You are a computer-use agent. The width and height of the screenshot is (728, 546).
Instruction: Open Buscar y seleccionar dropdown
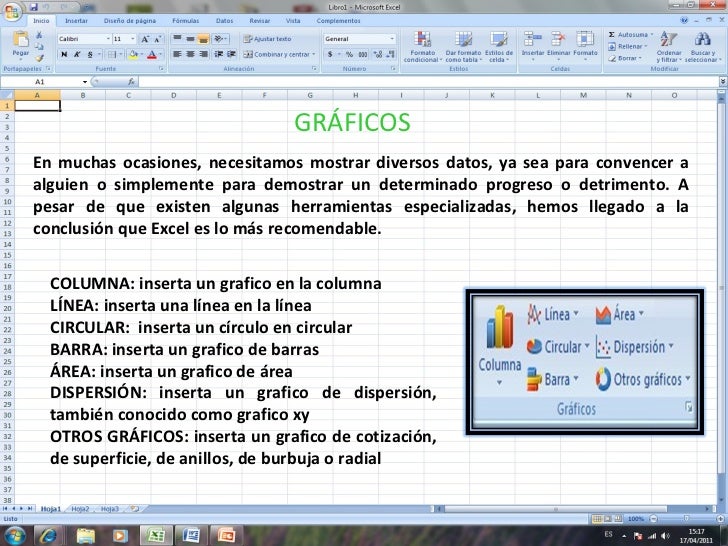(x=703, y=46)
